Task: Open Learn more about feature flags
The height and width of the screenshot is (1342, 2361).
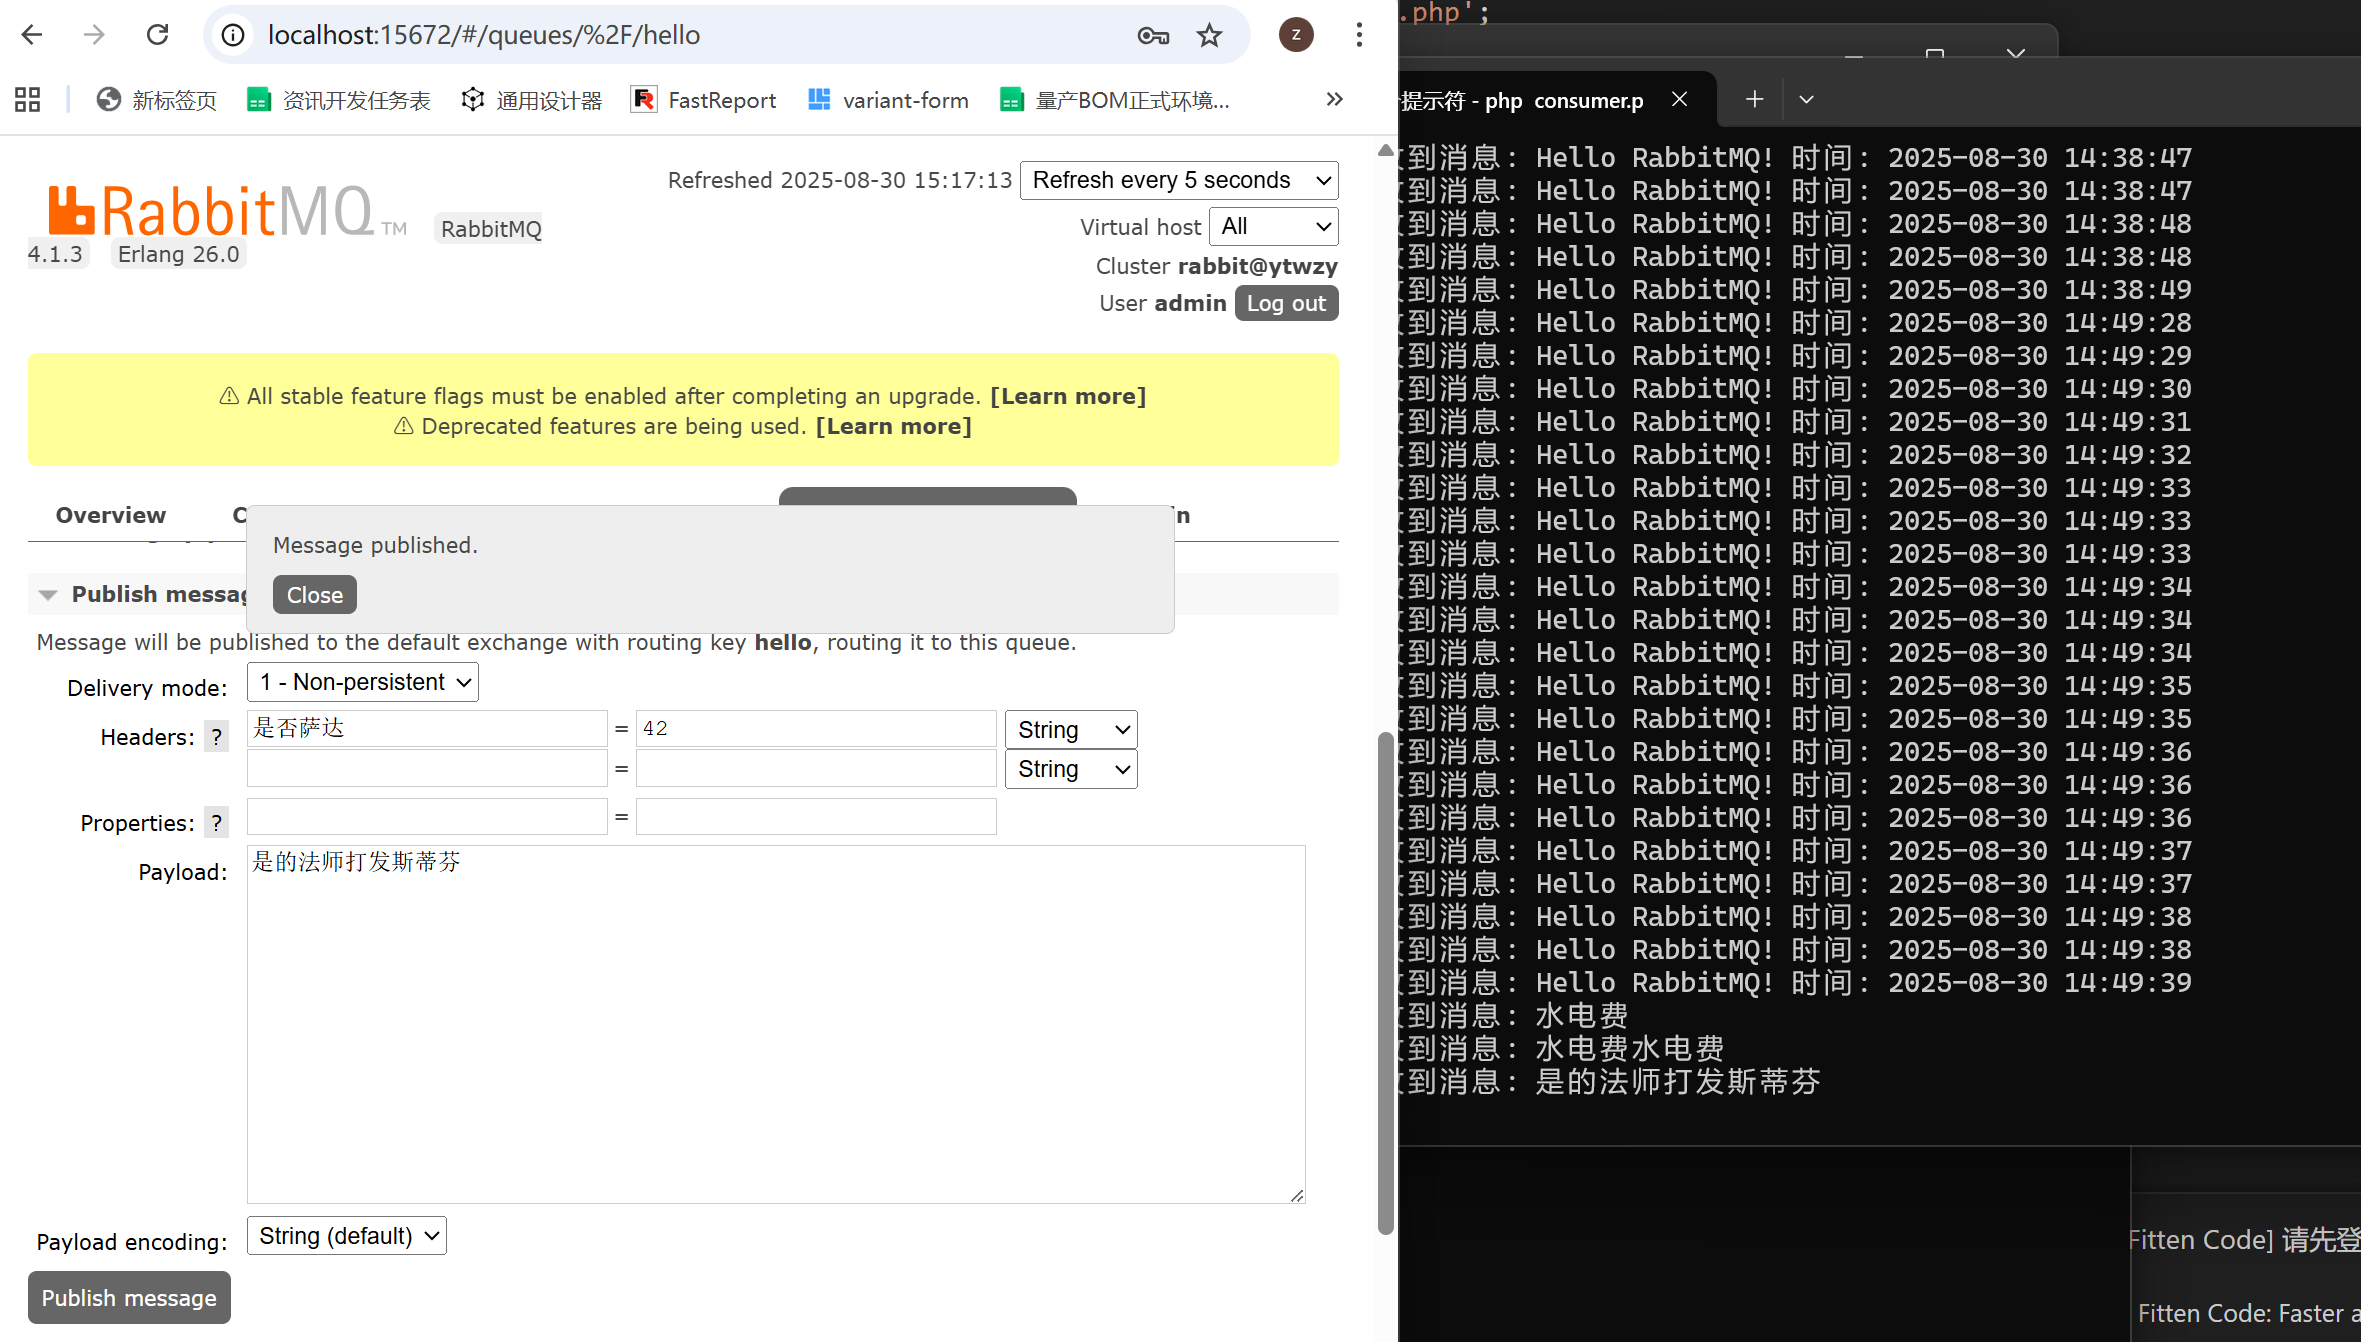Action: [x=1068, y=396]
